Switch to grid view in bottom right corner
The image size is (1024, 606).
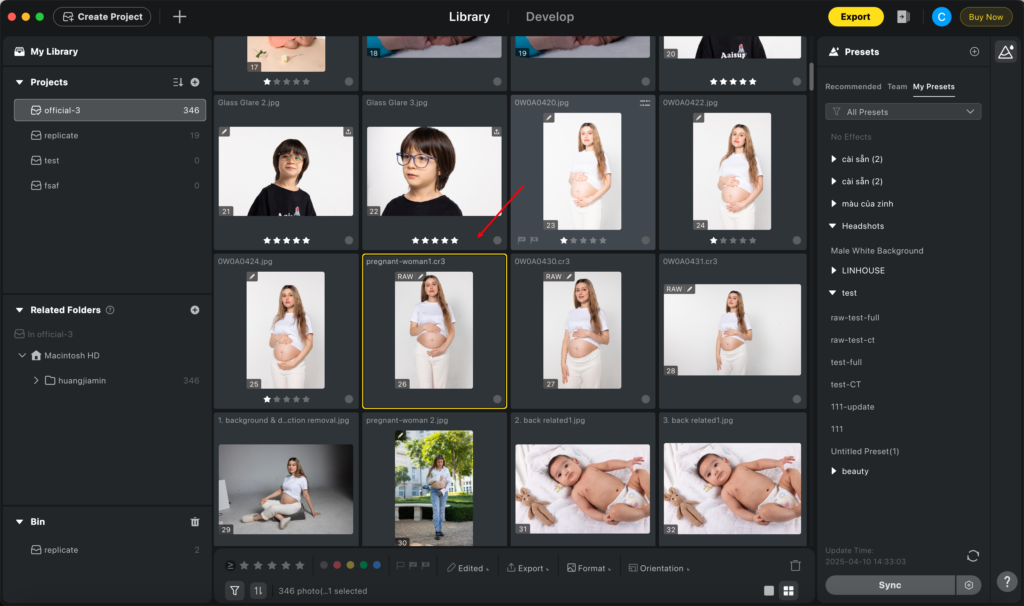788,588
